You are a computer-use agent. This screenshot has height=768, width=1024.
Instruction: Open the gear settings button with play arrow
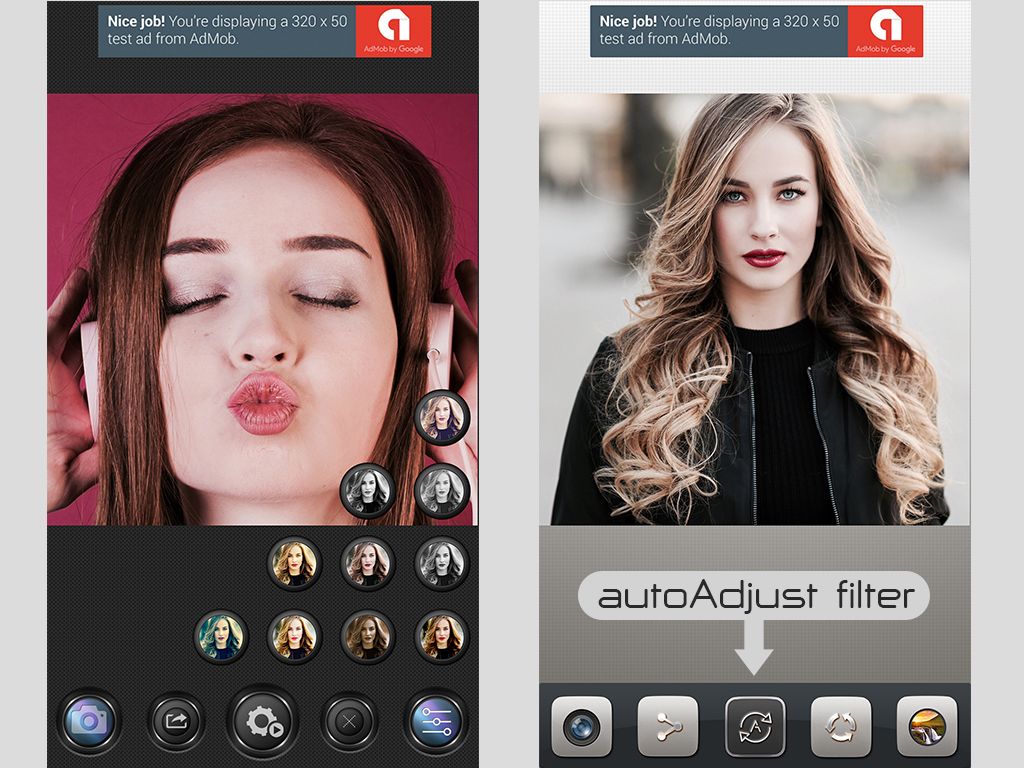(263, 721)
